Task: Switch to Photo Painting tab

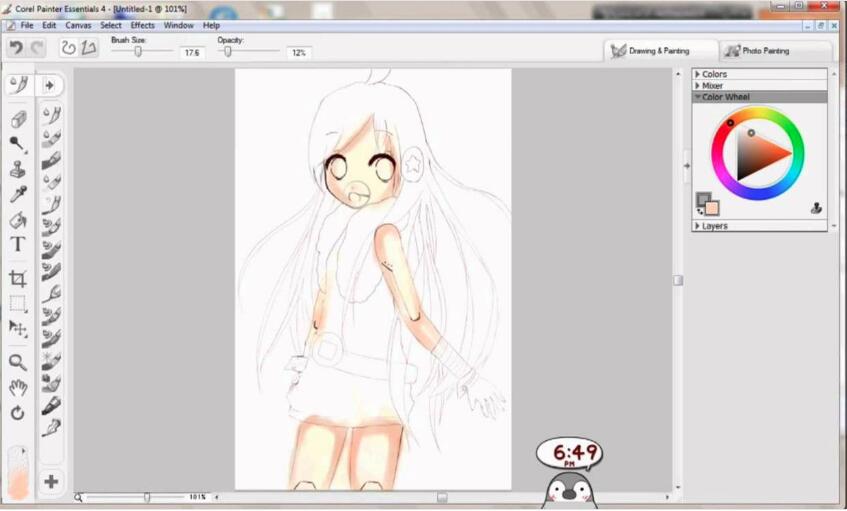Action: click(x=765, y=50)
